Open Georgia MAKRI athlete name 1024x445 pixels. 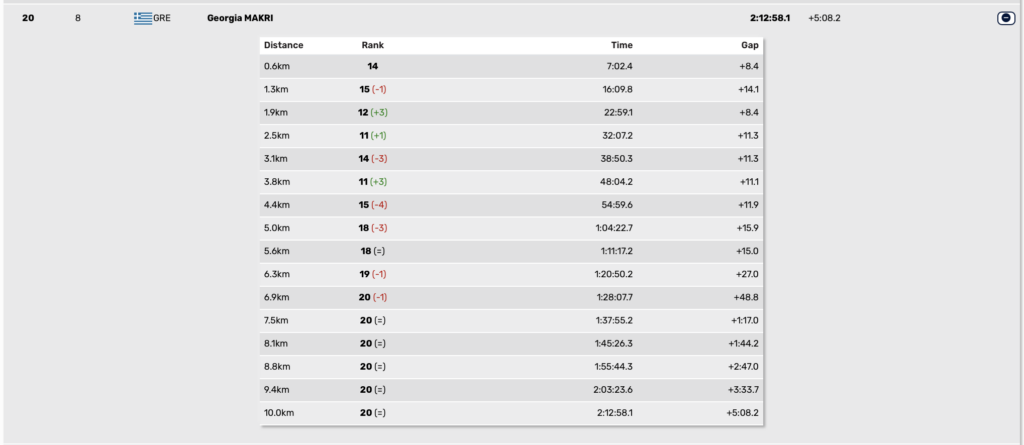tap(240, 18)
